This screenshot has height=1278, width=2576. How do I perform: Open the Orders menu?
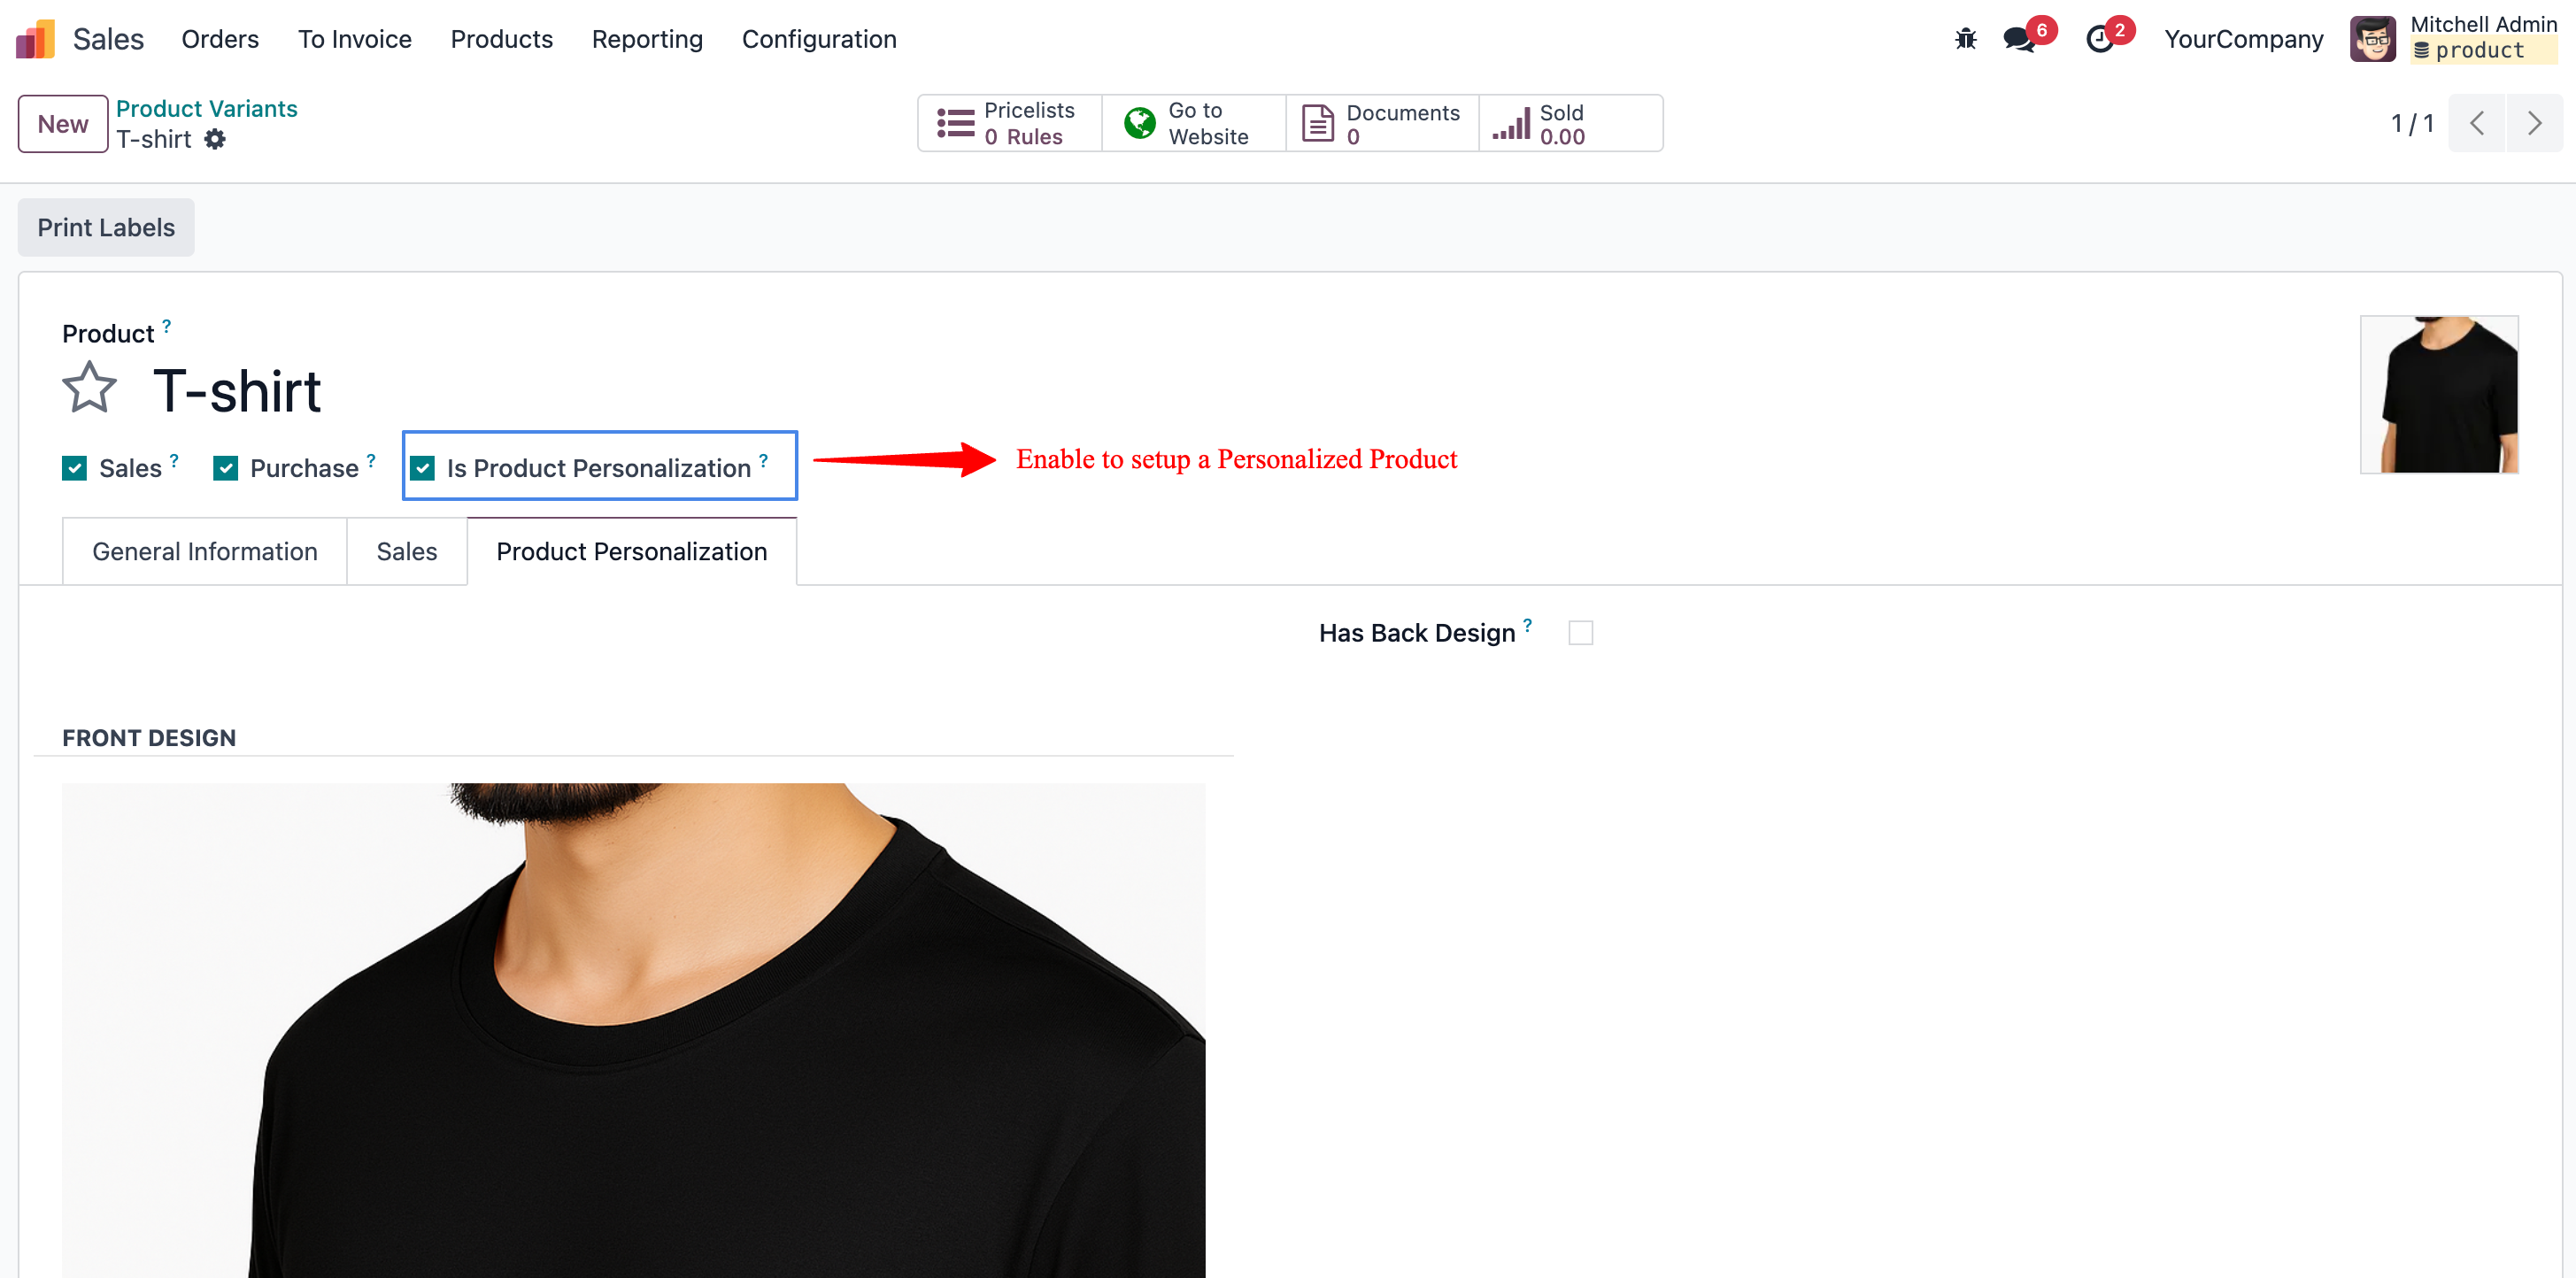219,39
